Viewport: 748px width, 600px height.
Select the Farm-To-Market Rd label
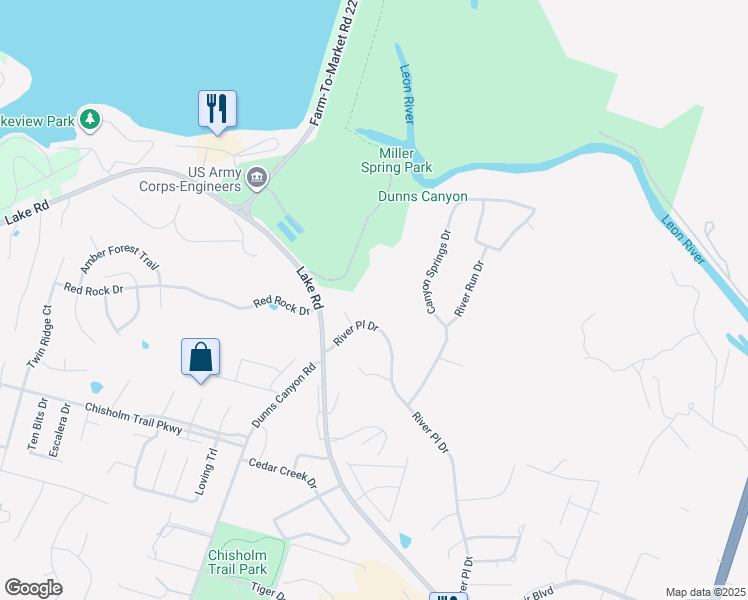point(334,63)
